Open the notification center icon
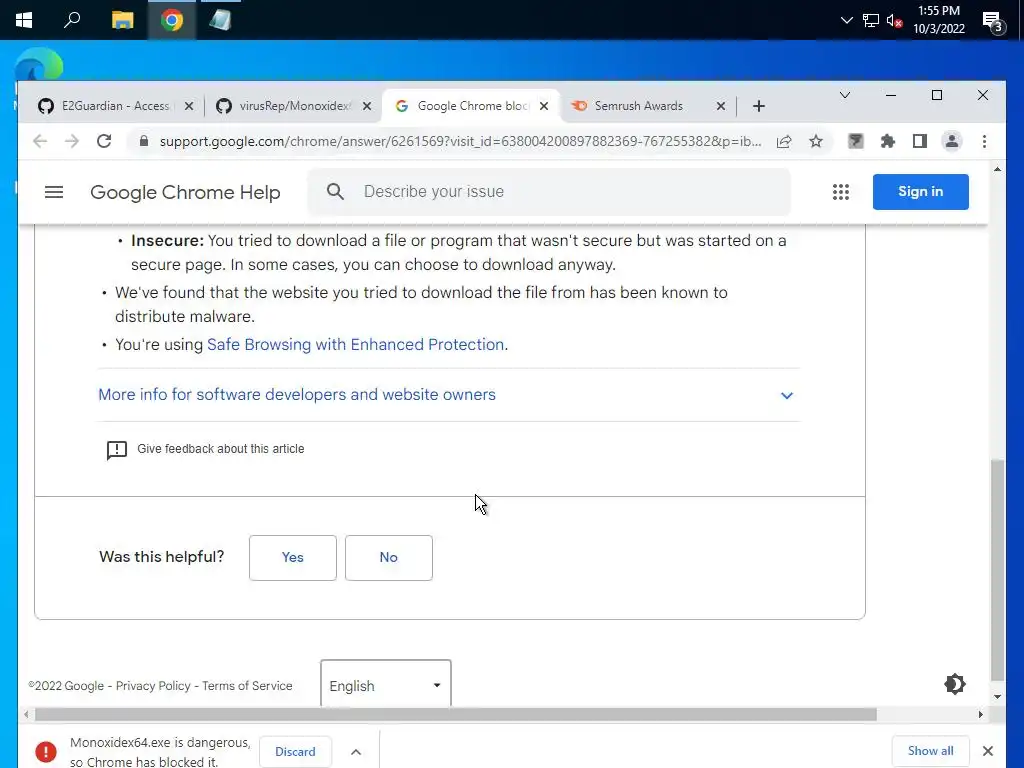Screen dimensions: 1024x768 point(993,22)
